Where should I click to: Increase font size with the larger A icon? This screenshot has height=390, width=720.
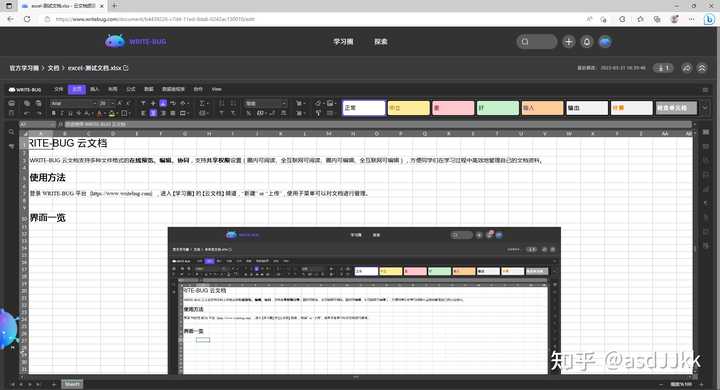(x=119, y=103)
